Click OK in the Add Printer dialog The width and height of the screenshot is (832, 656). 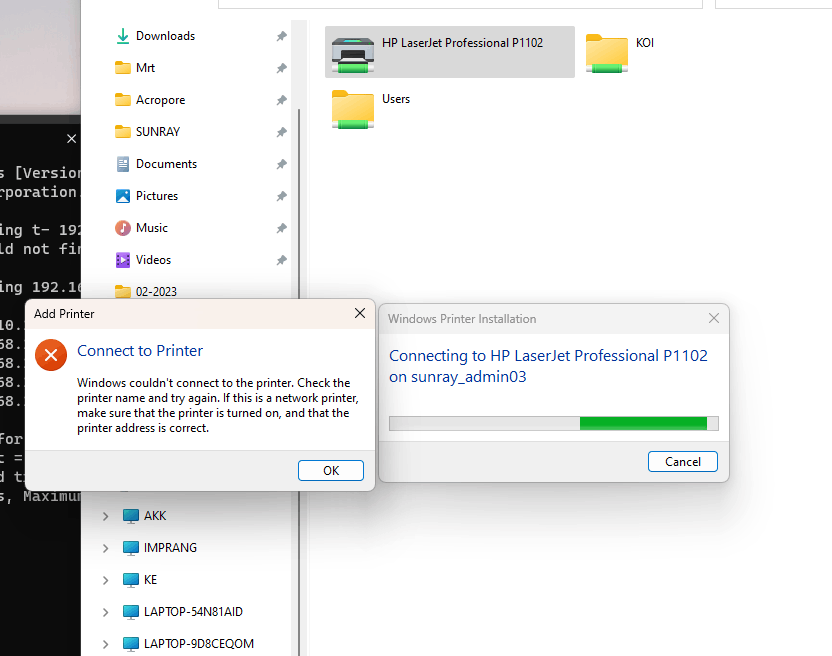click(331, 470)
